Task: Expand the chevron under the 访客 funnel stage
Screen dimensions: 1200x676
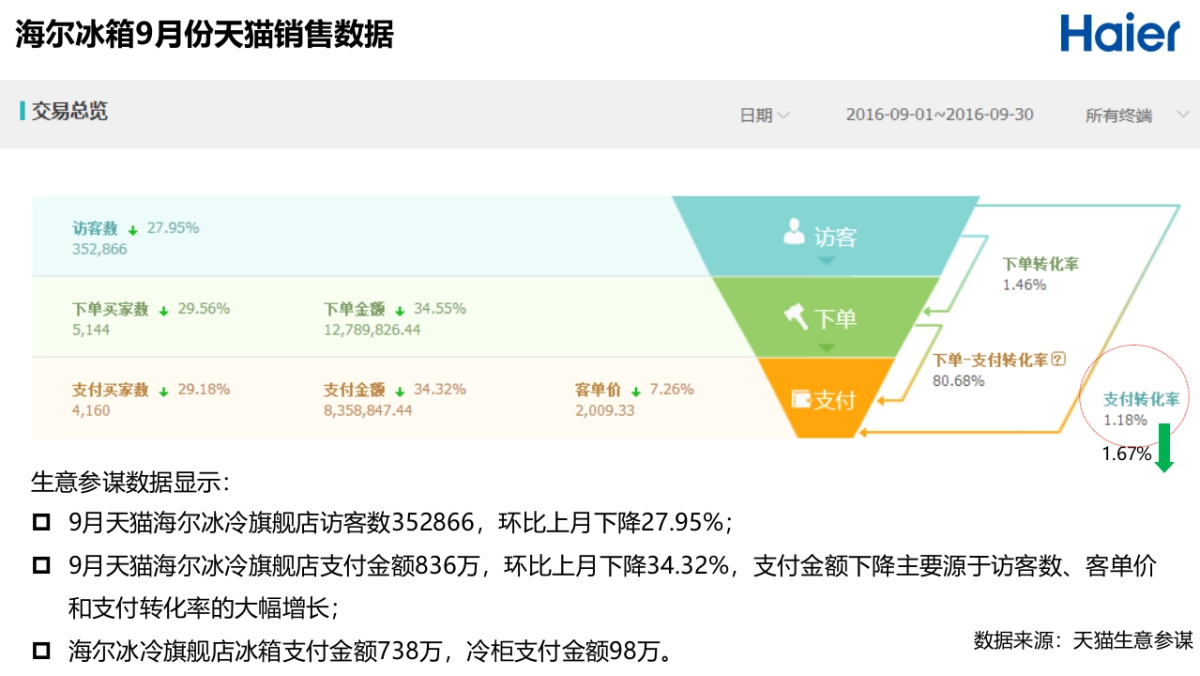Action: click(x=826, y=259)
